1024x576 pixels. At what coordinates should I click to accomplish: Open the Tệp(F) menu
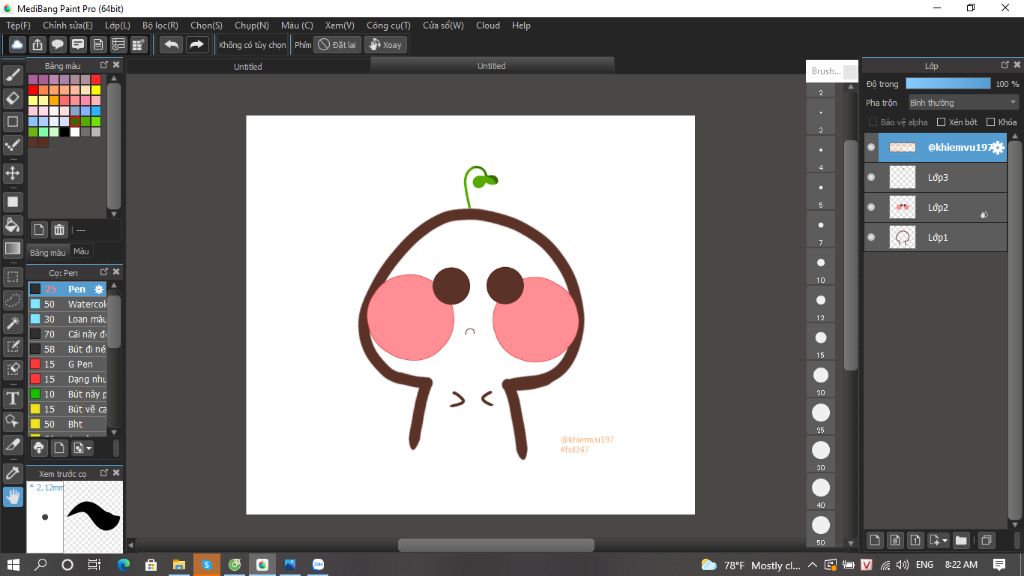click(x=18, y=25)
